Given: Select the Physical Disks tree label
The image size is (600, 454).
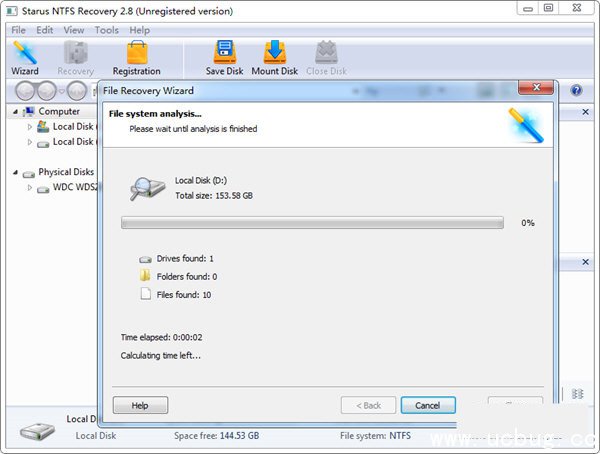Looking at the screenshot, I should 66,172.
